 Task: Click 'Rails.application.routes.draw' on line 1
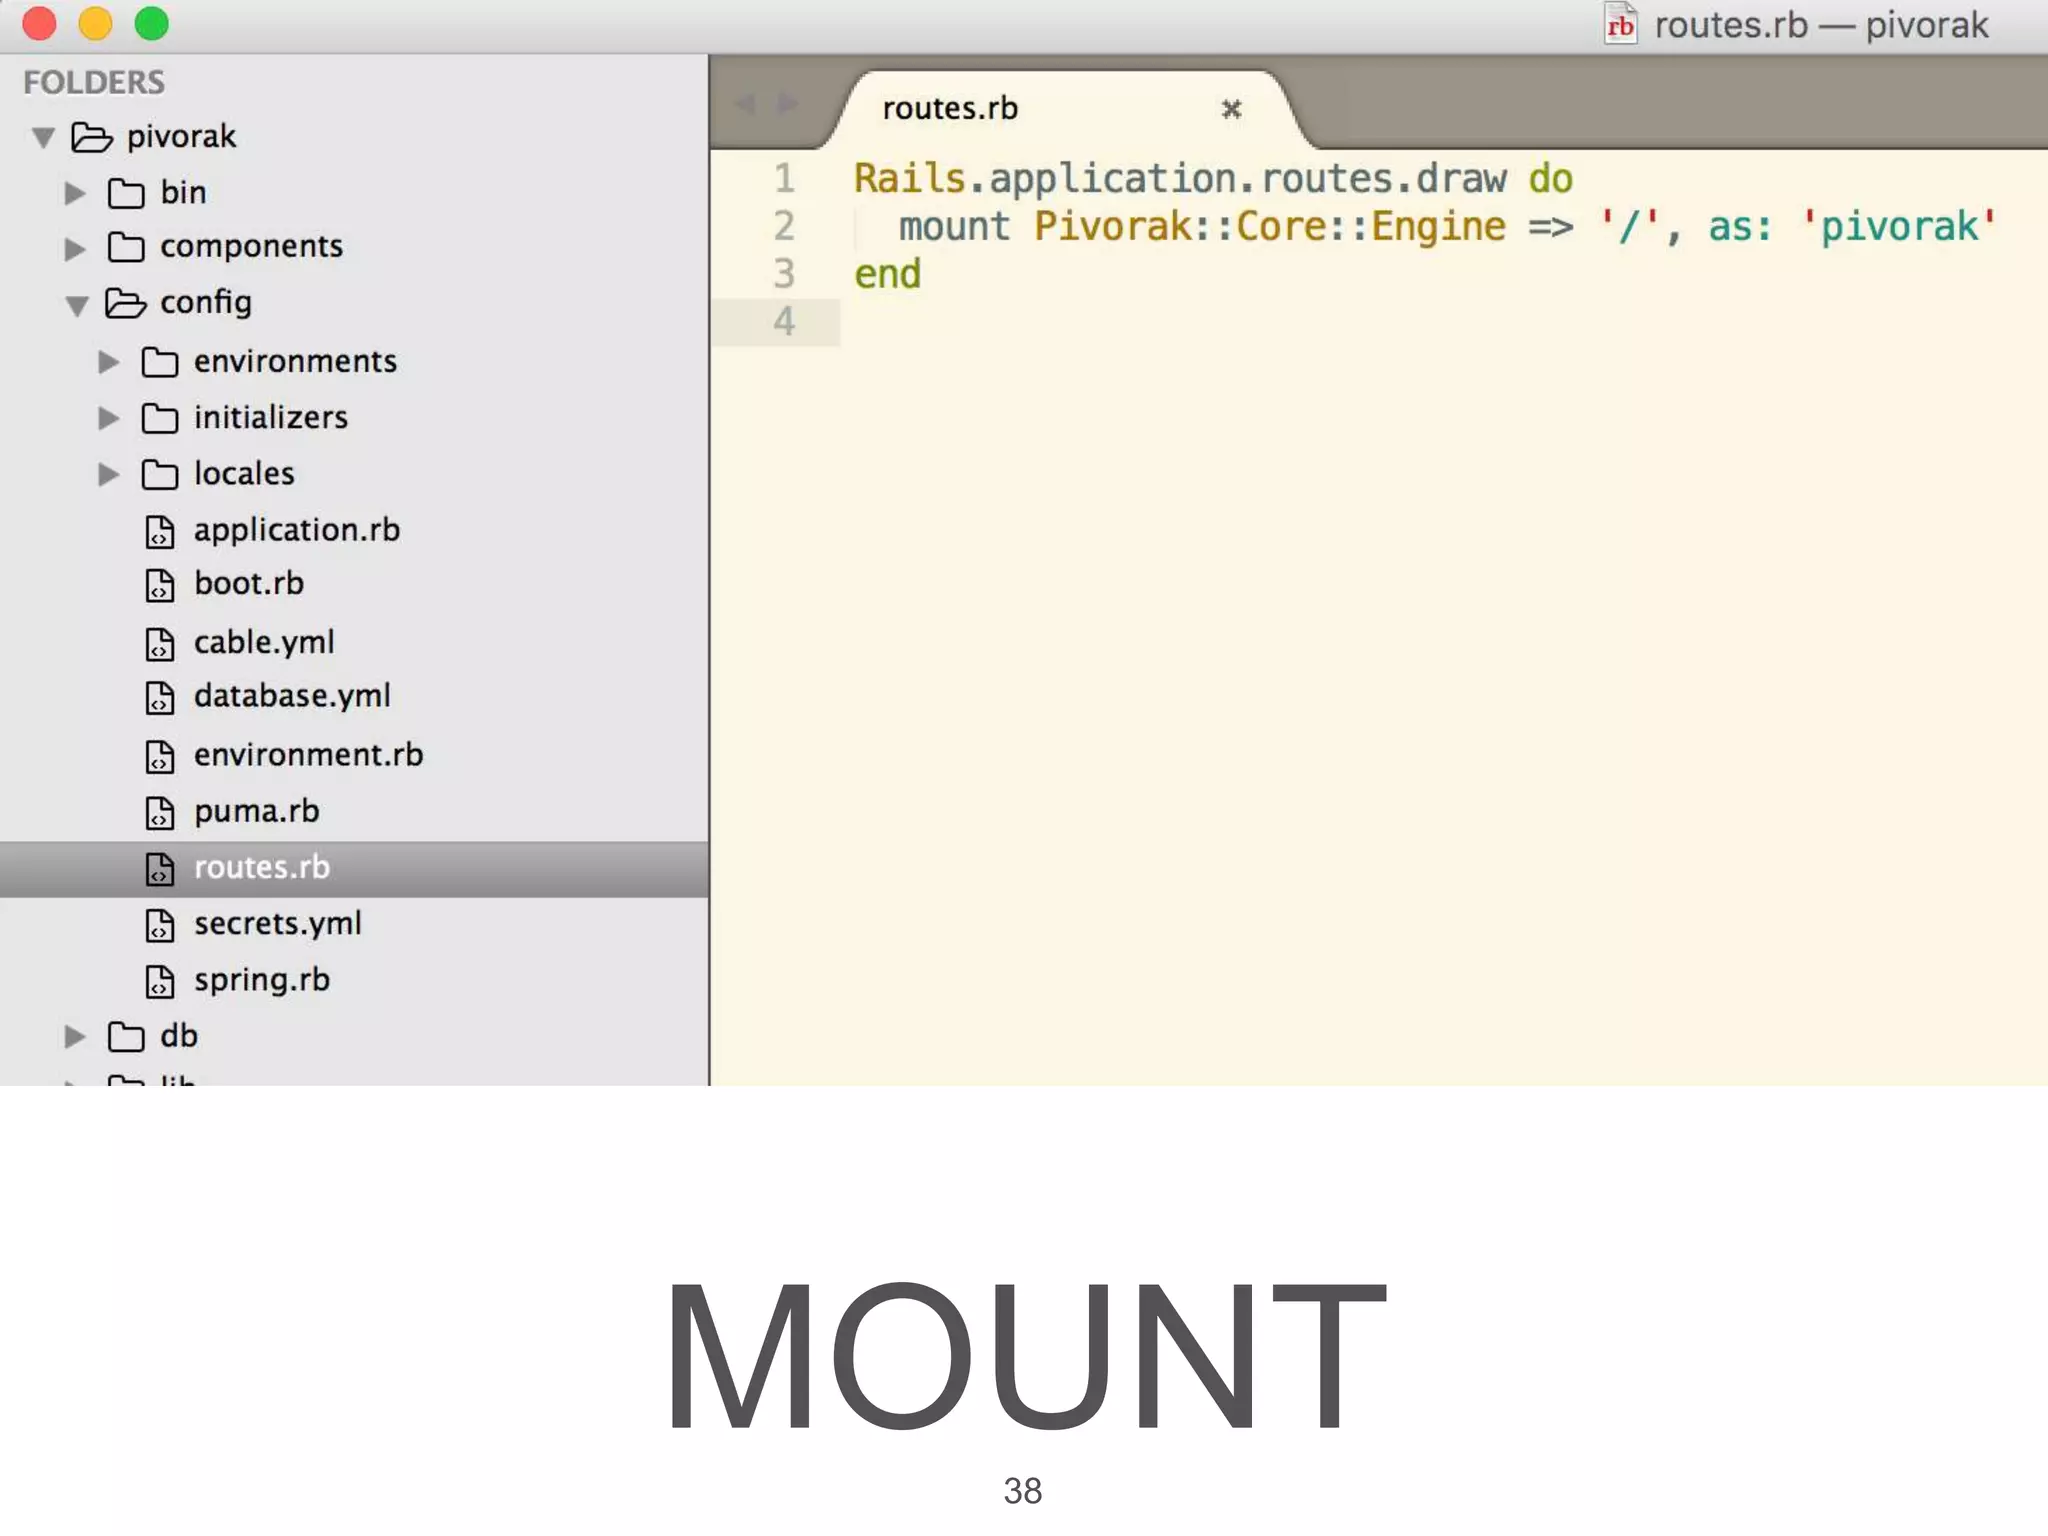1180,179
